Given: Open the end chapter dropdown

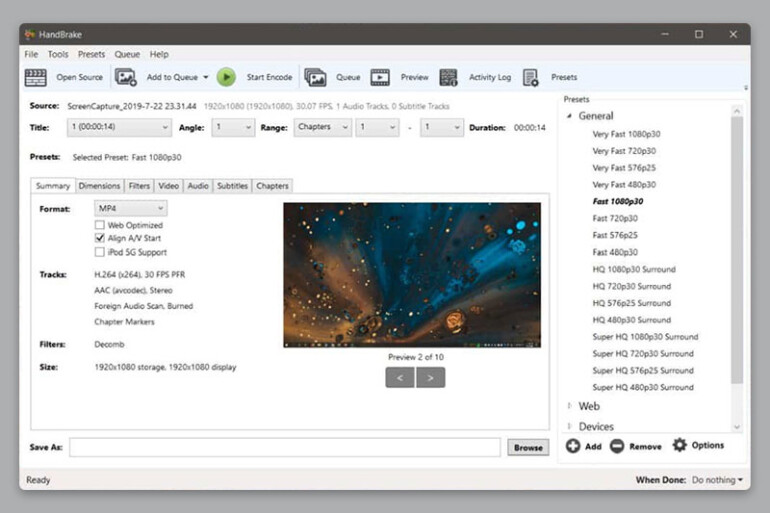Looking at the screenshot, I should [441, 127].
